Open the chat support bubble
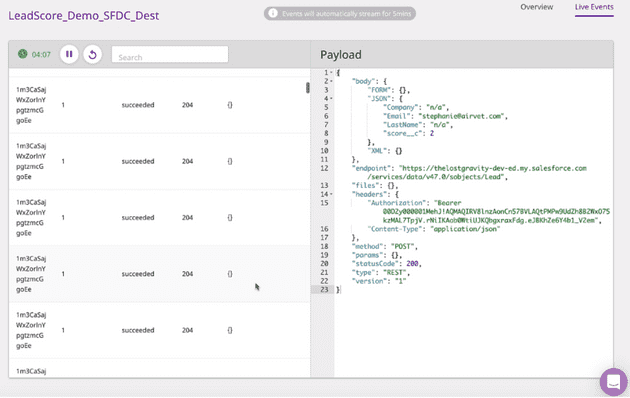This screenshot has width=630, height=398. point(613,382)
